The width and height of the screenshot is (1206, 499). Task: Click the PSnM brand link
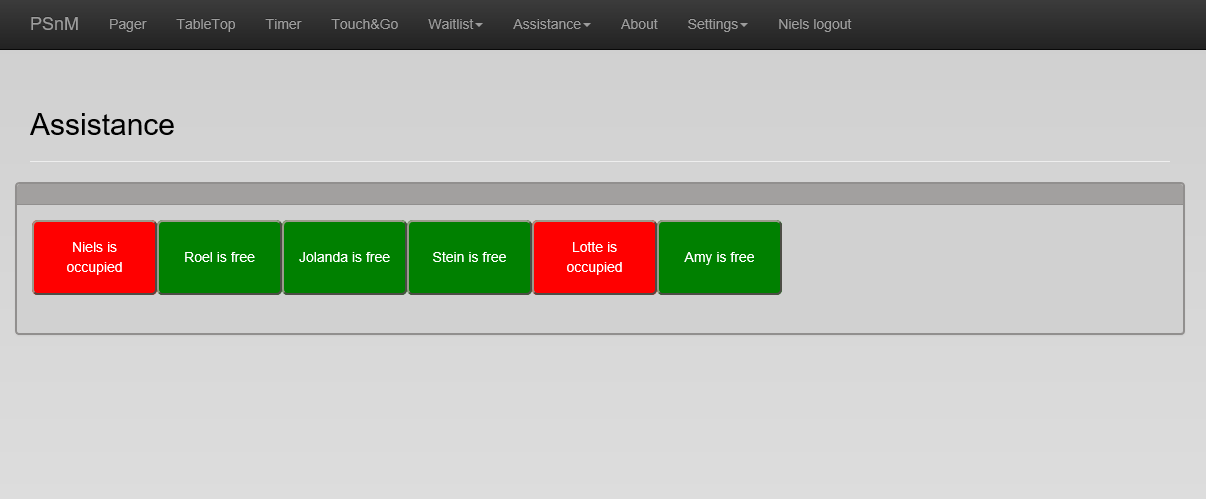[54, 24]
